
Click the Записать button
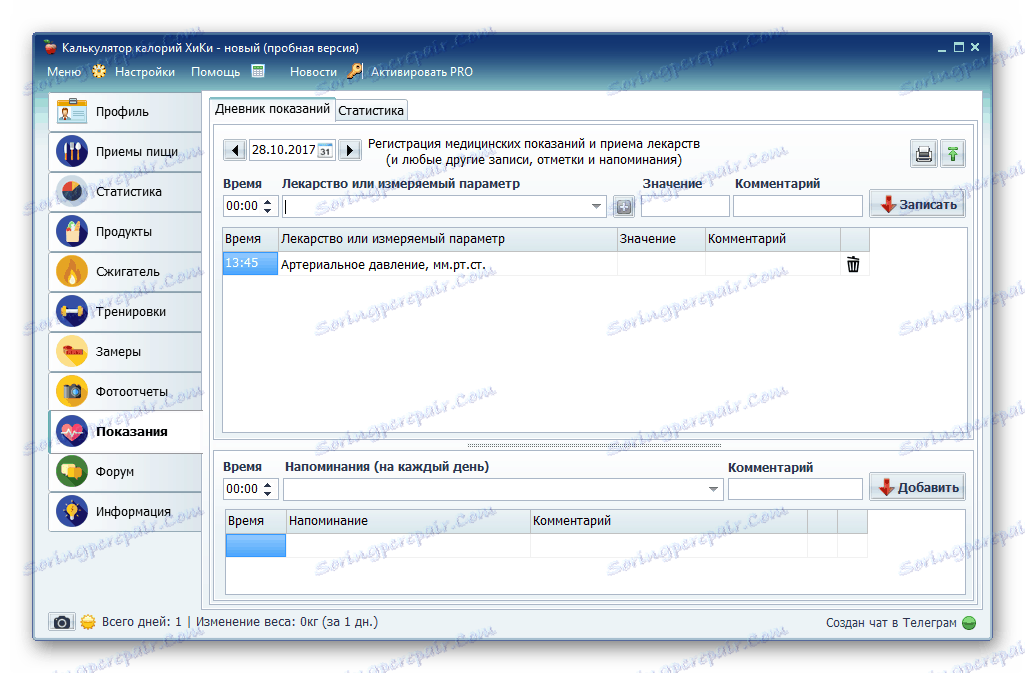pyautogui.click(x=917, y=205)
